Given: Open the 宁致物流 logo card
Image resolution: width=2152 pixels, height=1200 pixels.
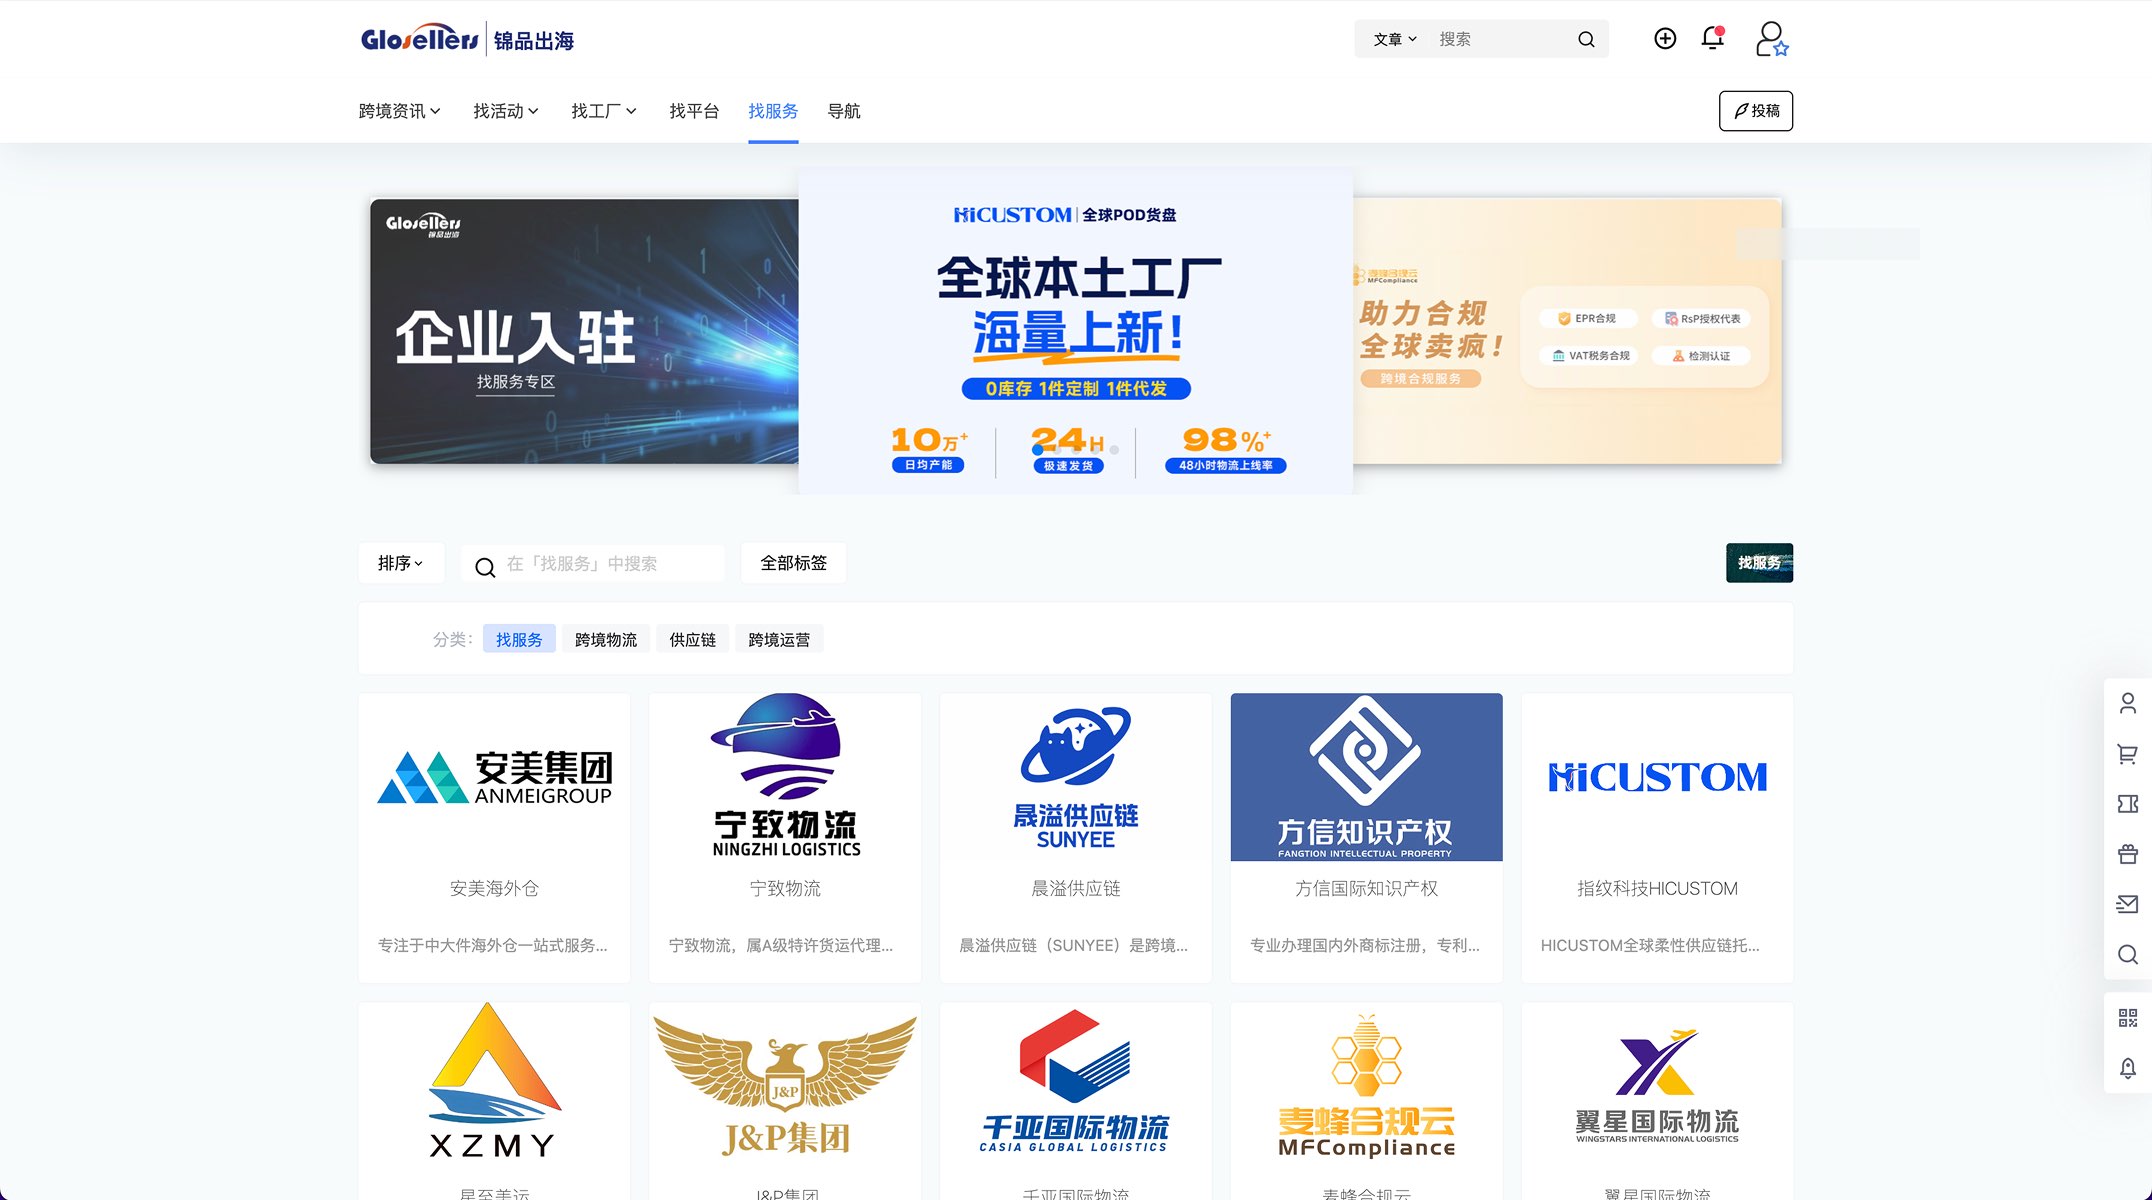Looking at the screenshot, I should [785, 777].
